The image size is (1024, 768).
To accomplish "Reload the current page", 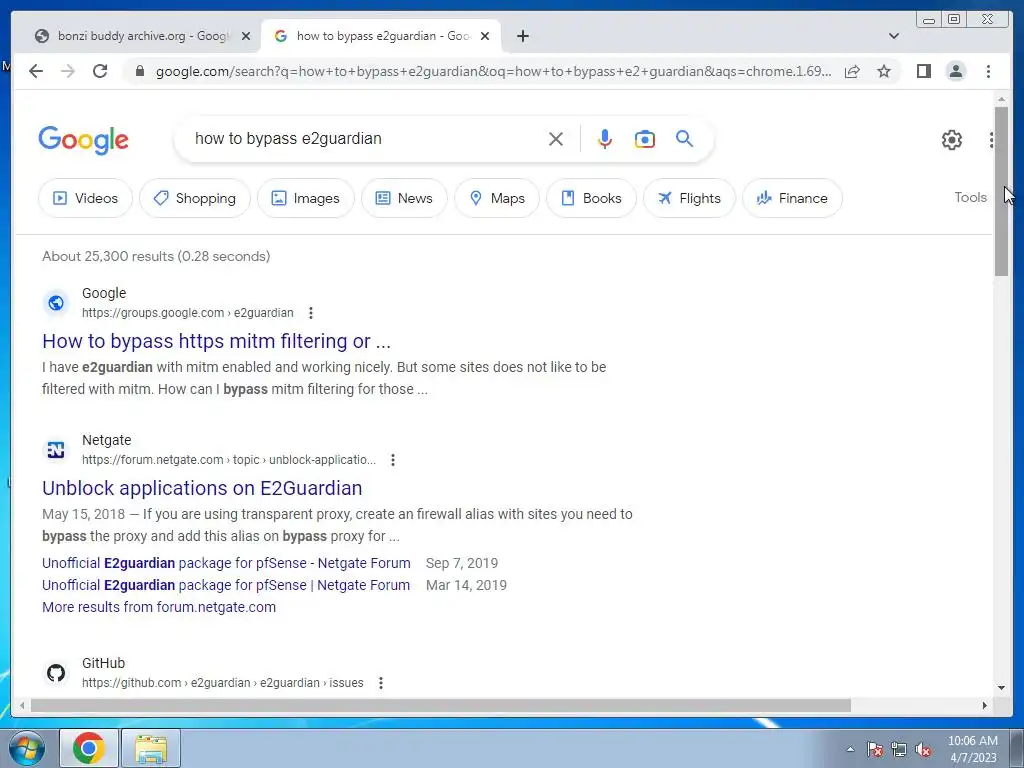I will [100, 71].
